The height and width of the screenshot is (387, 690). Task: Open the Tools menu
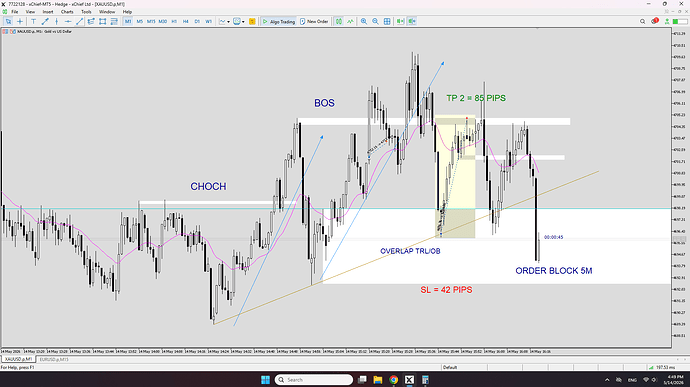pos(86,12)
